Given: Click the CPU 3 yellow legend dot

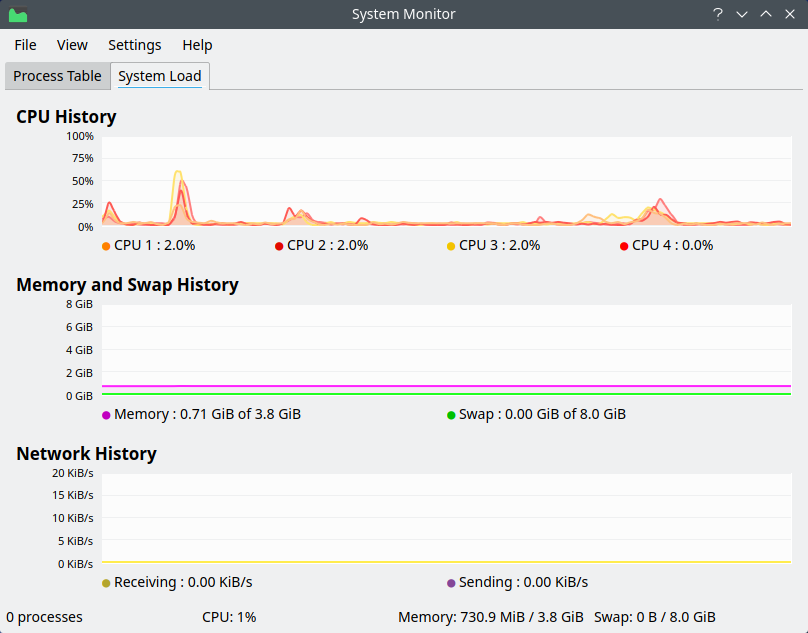Looking at the screenshot, I should click(x=451, y=246).
